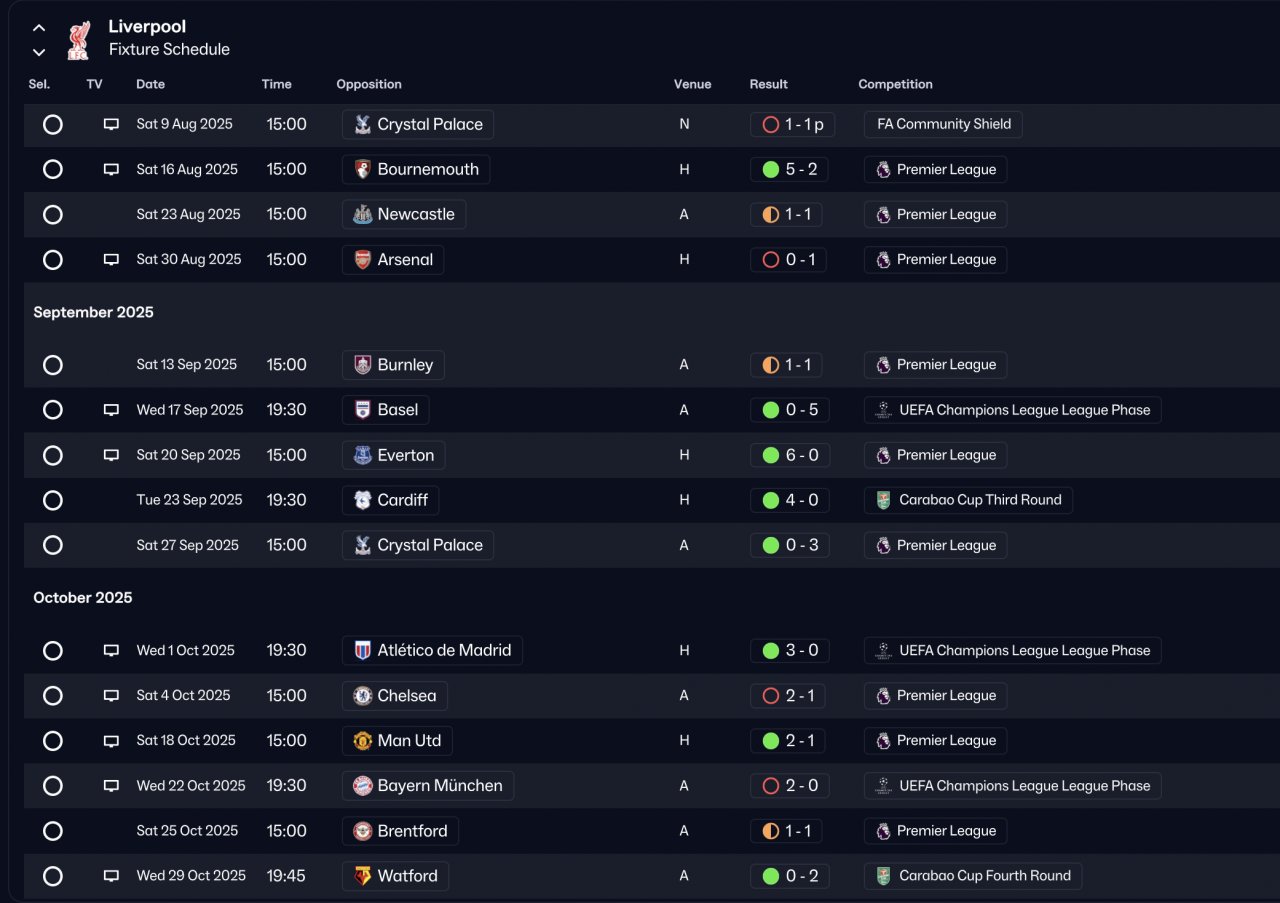Click the Bayern München club badge
Screen dimensions: 1280x903
pos(362,786)
